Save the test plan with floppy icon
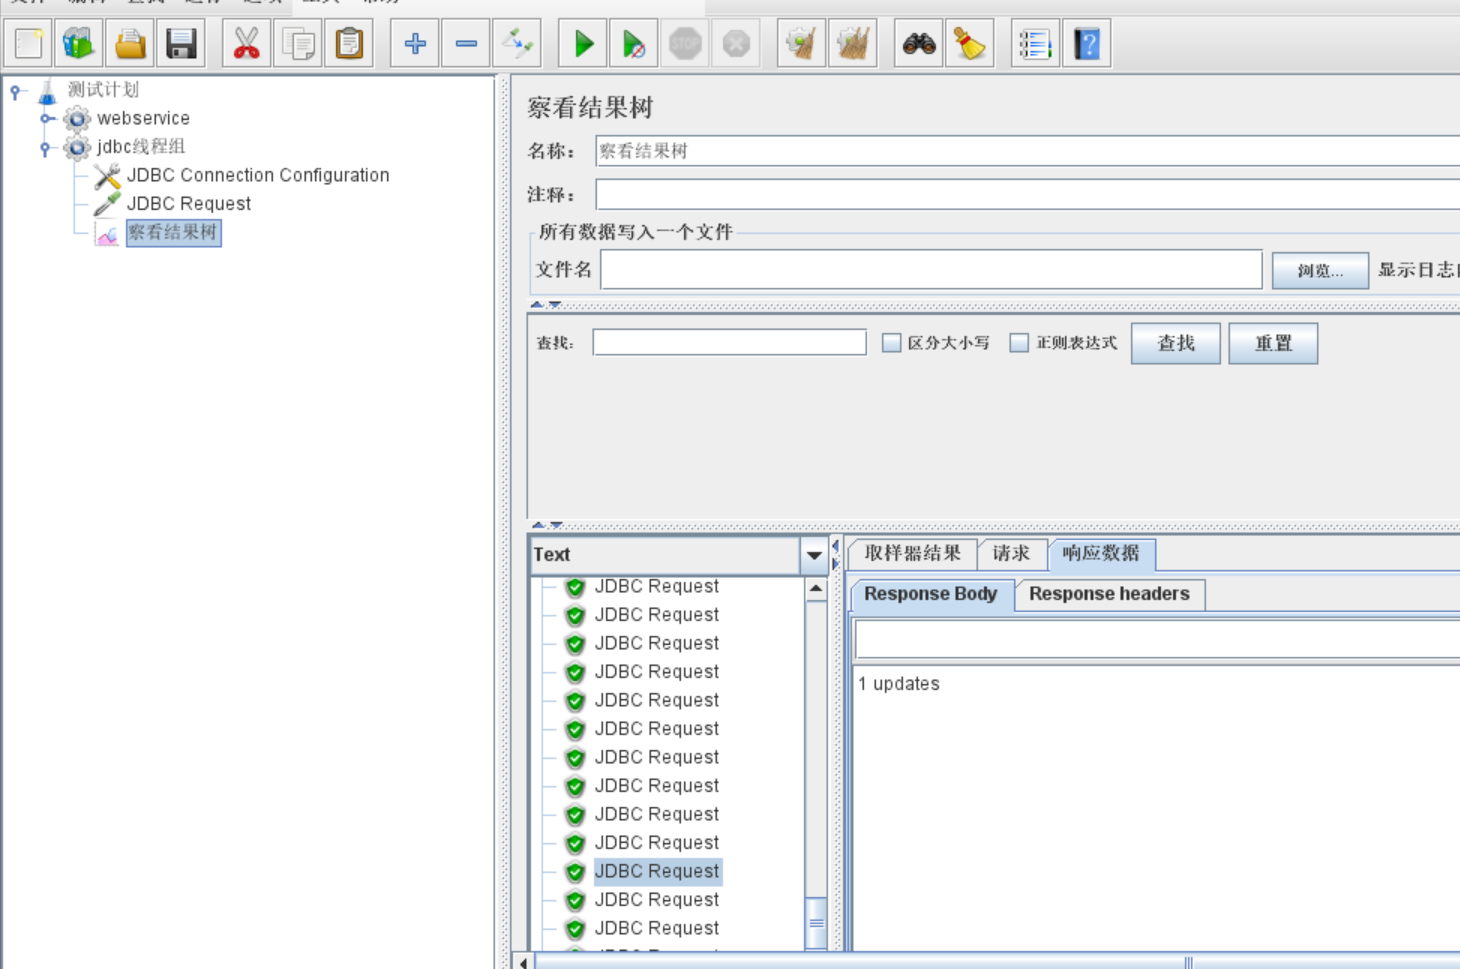1460x969 pixels. pyautogui.click(x=181, y=44)
